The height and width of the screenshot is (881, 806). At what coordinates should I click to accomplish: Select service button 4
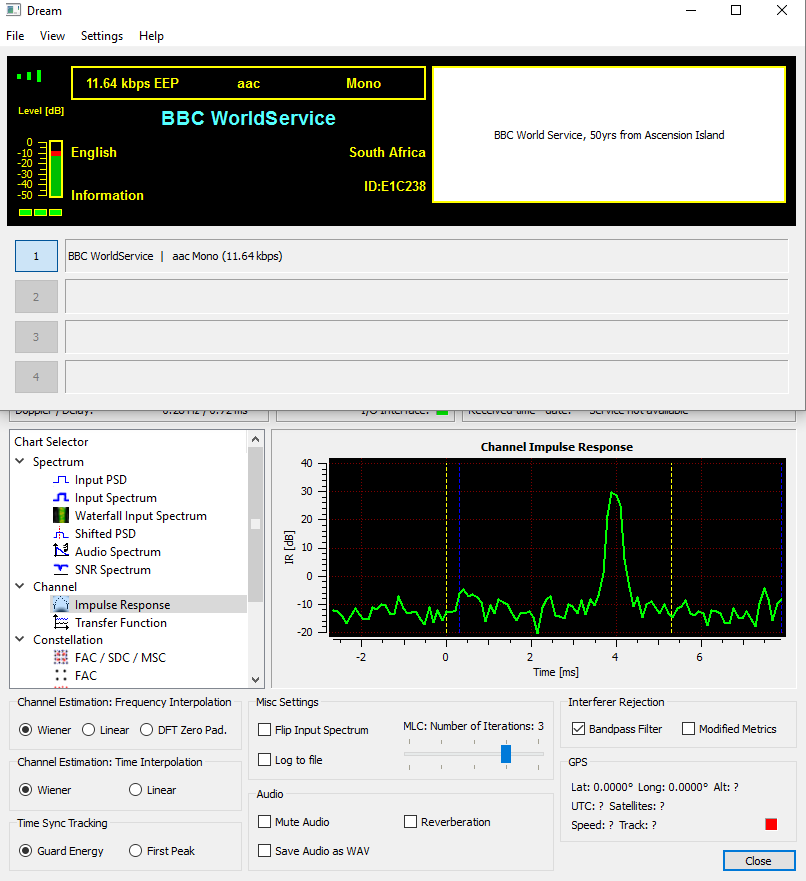pyautogui.click(x=37, y=377)
